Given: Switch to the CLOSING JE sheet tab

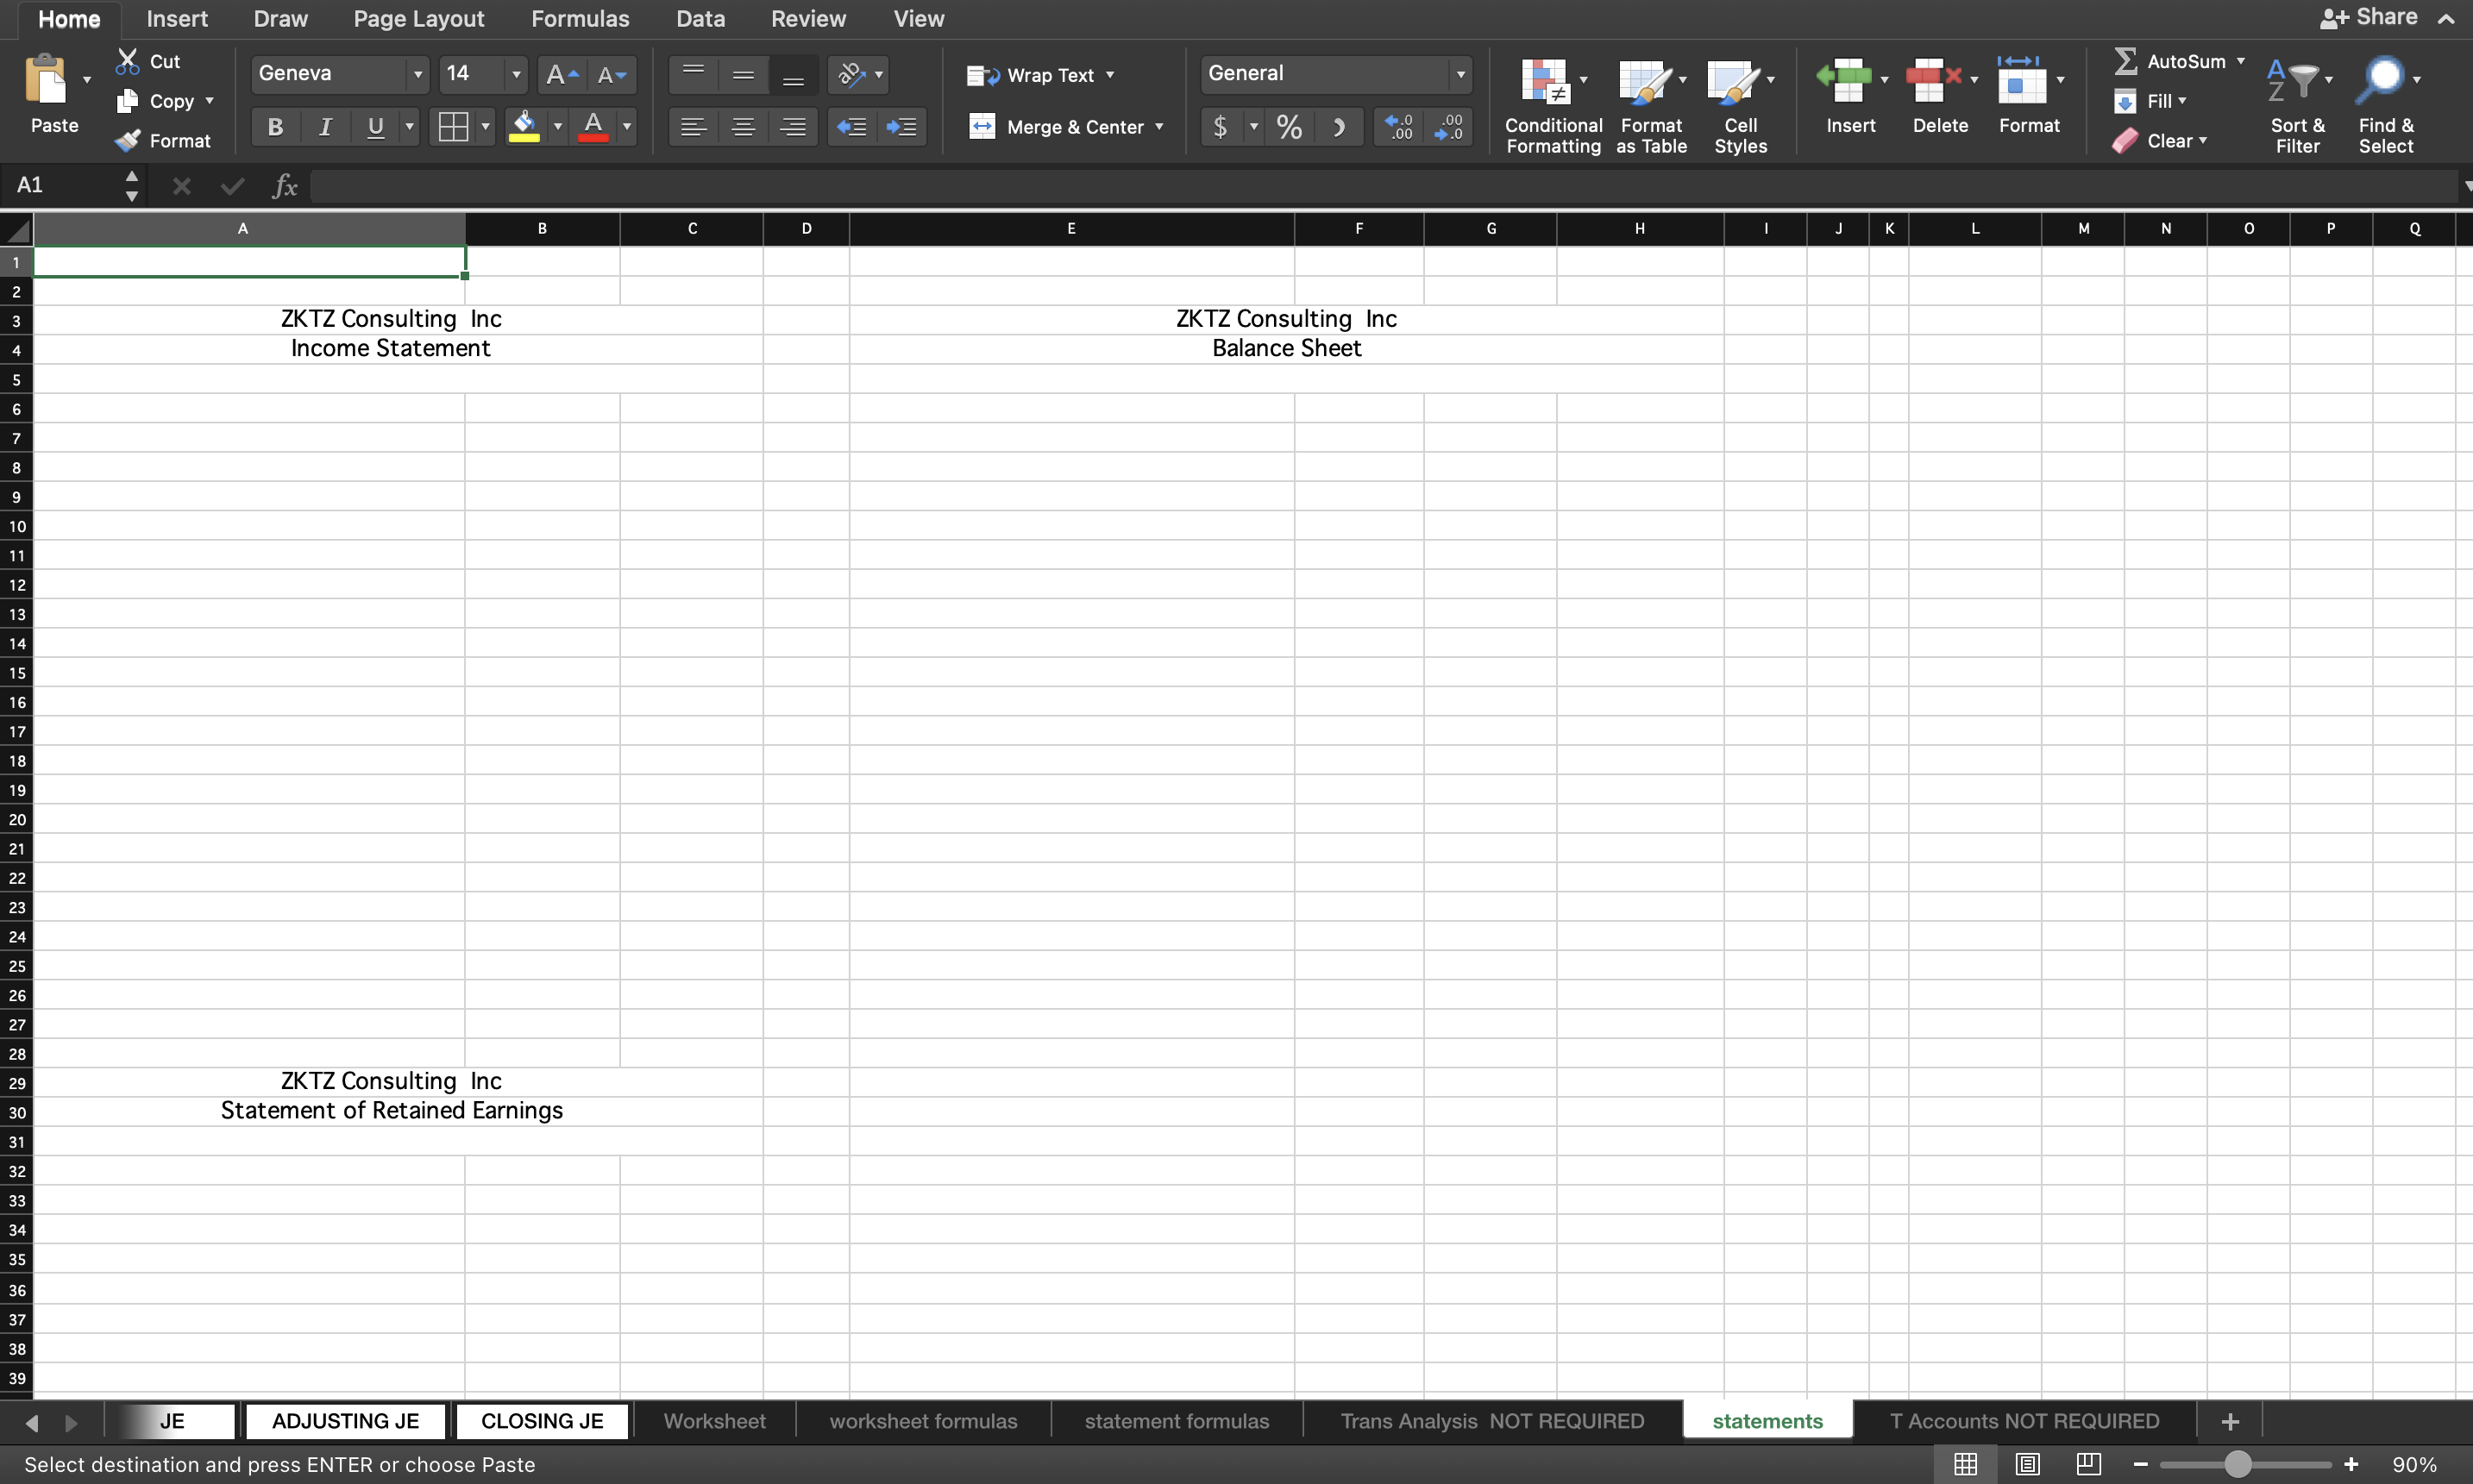Looking at the screenshot, I should pos(542,1421).
